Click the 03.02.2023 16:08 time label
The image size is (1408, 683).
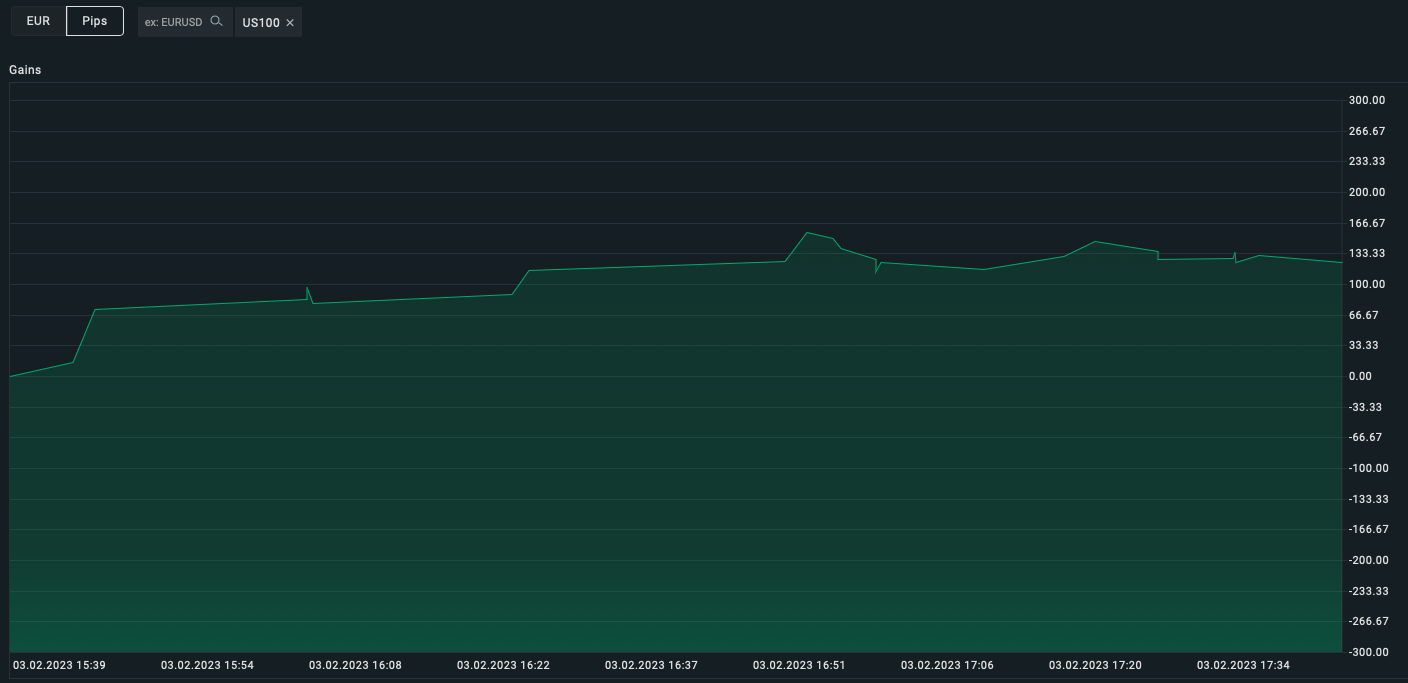click(x=356, y=665)
